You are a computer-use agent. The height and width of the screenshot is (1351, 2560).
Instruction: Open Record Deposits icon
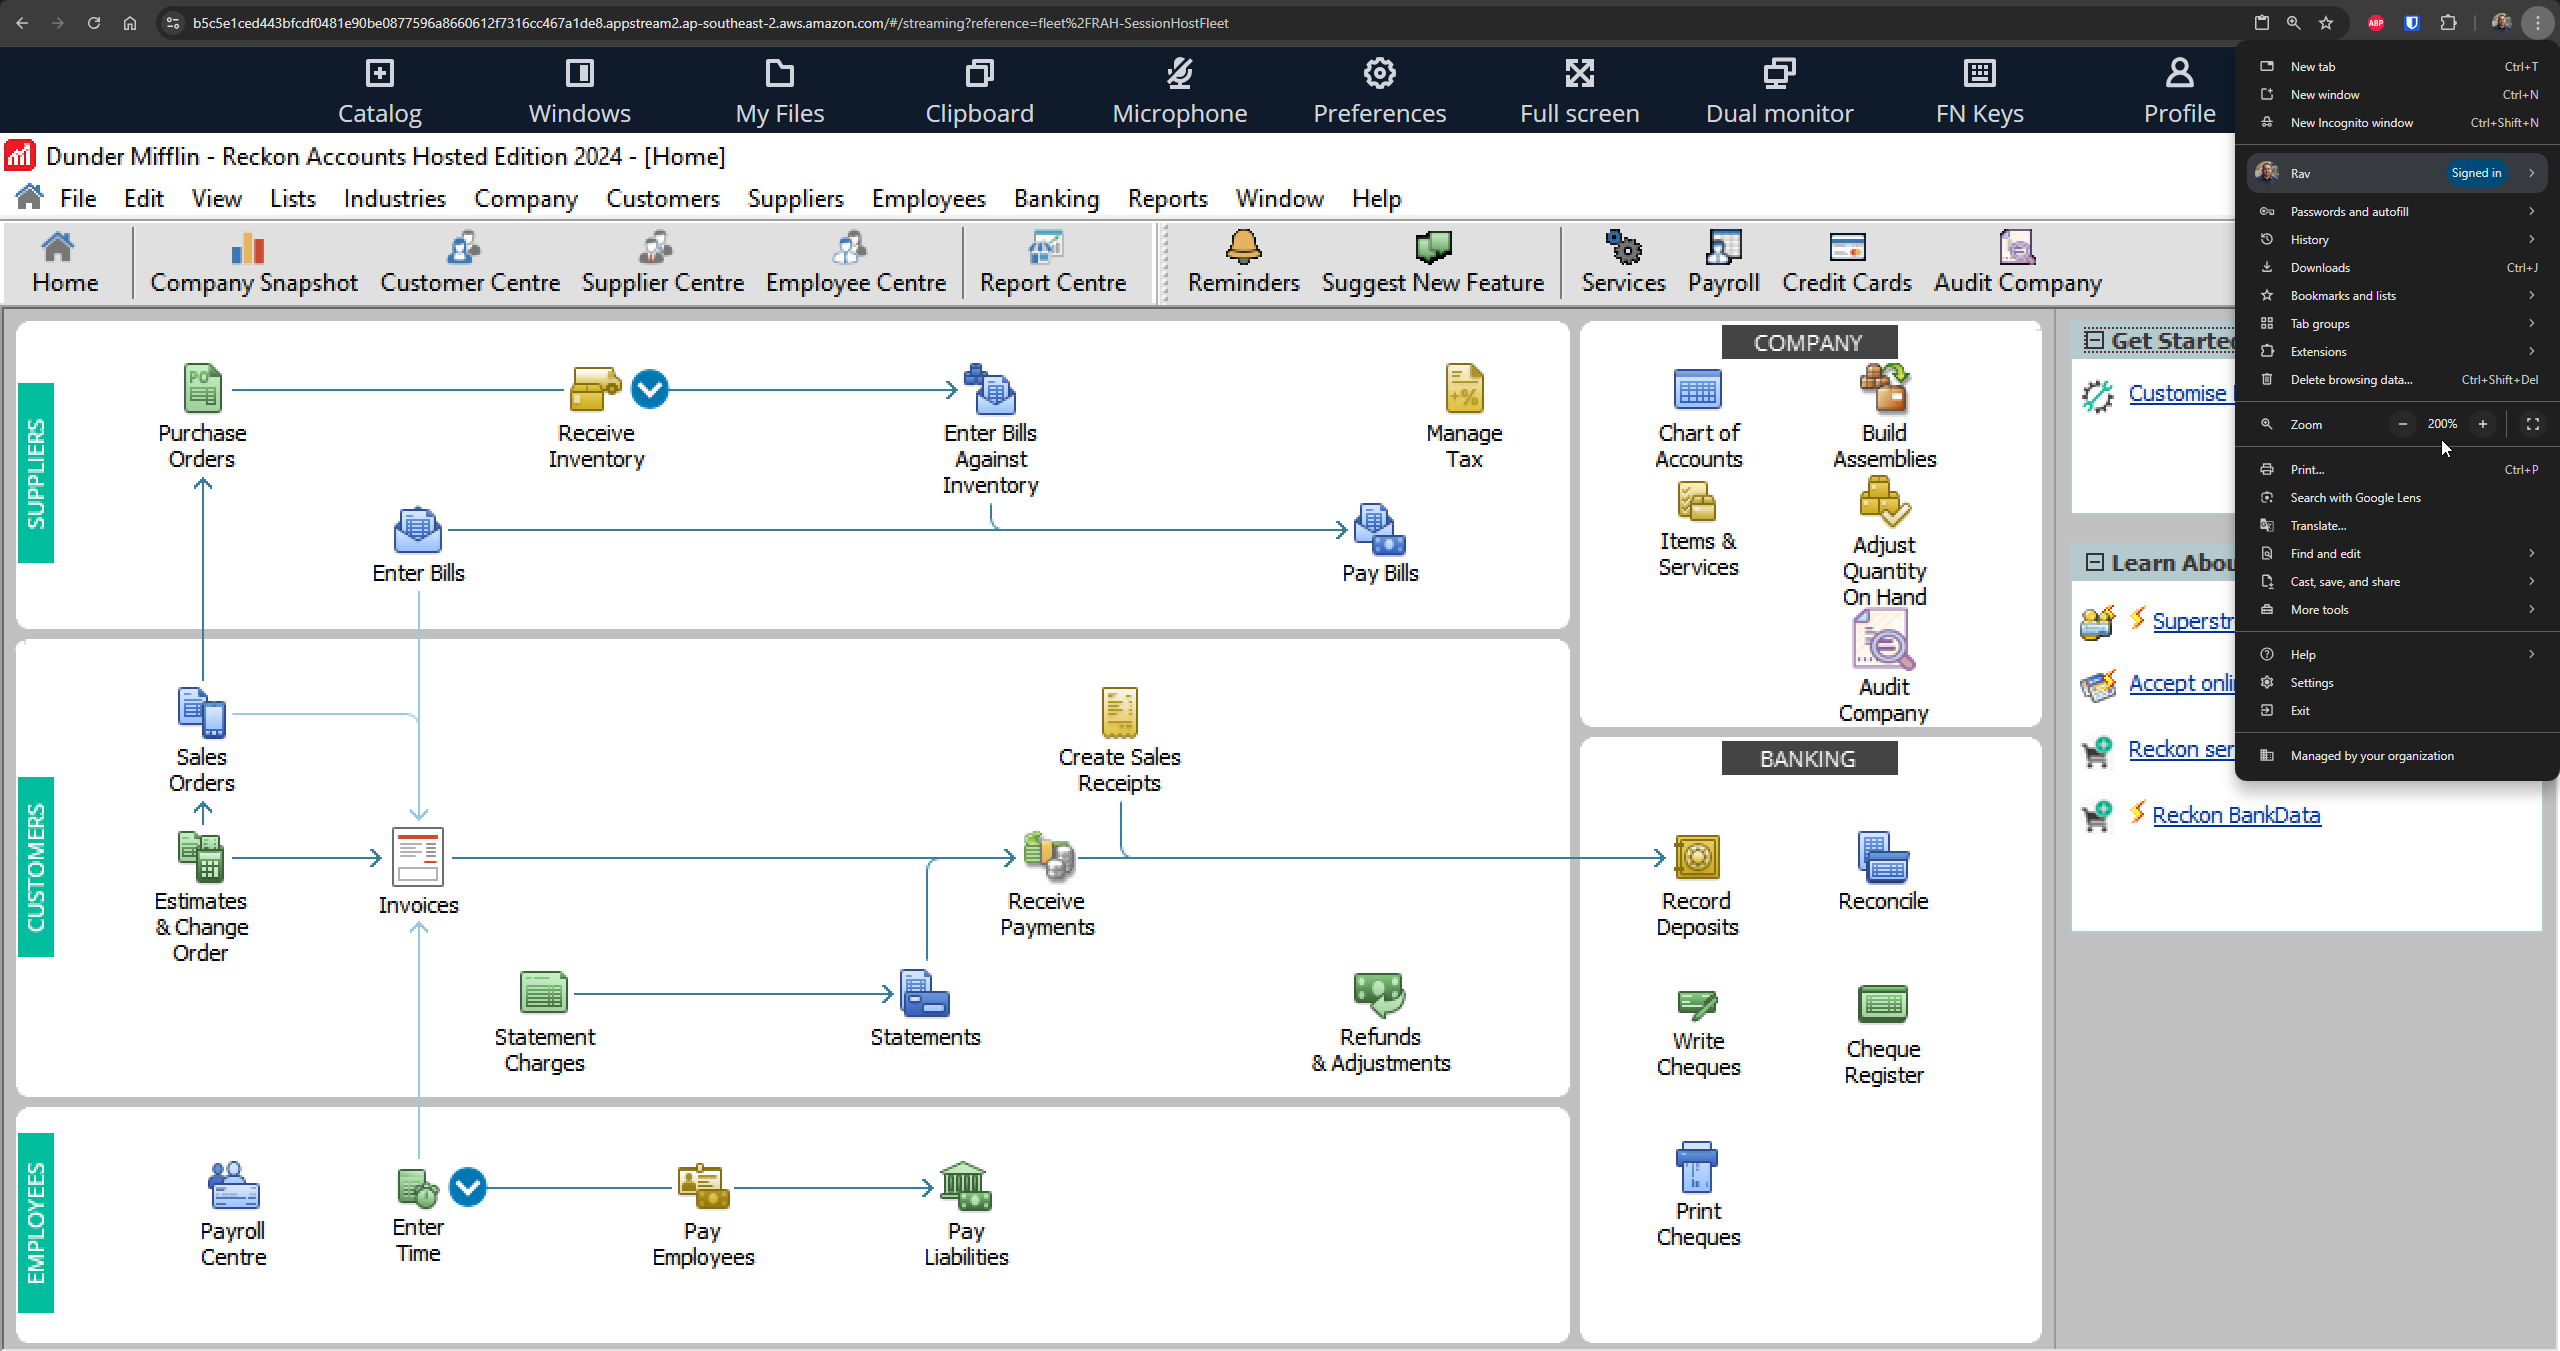(1697, 857)
